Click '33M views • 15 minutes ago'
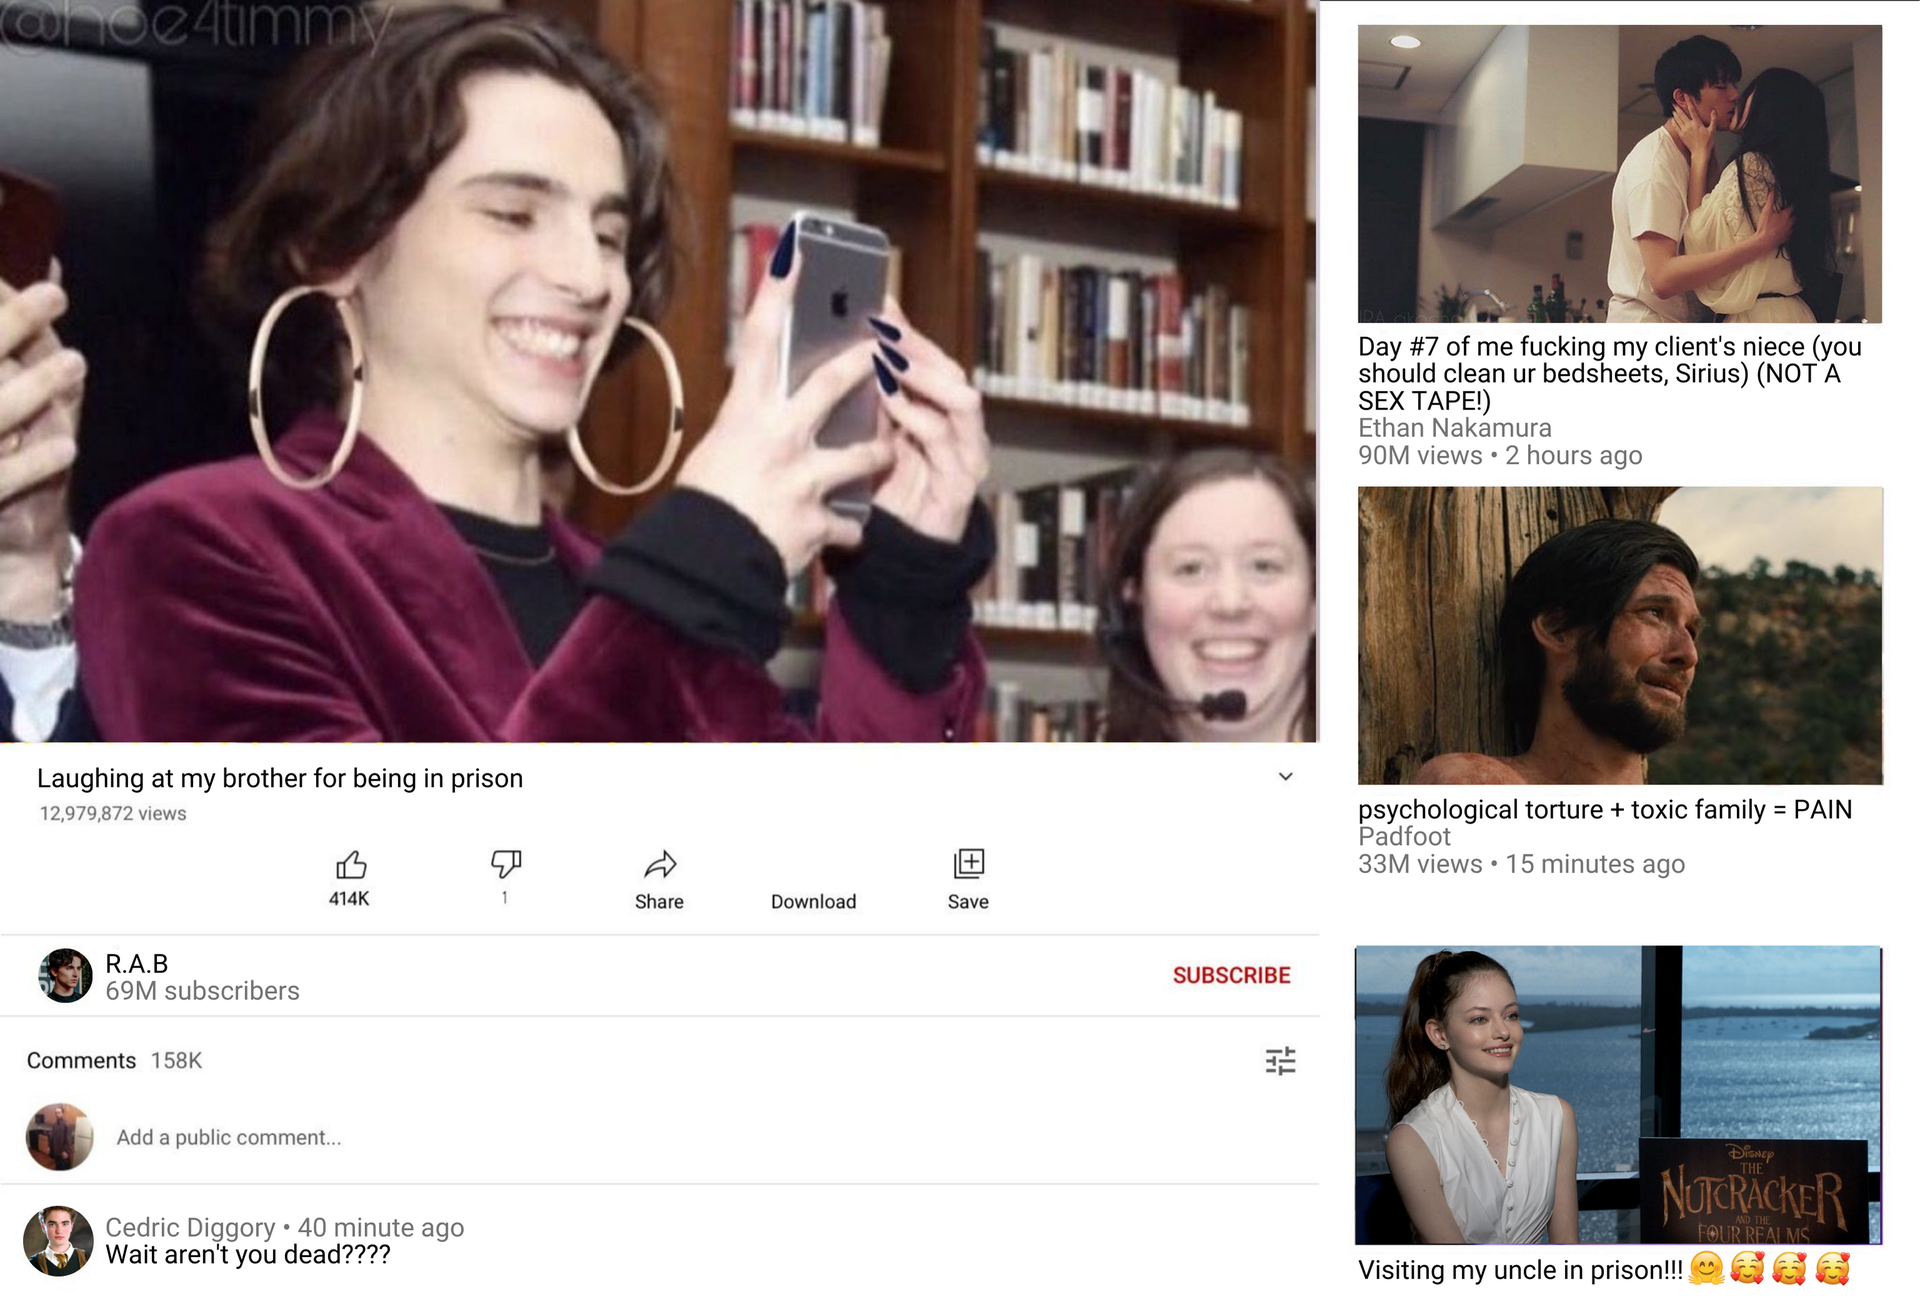Viewport: 1920px width, 1302px height. (x=1521, y=864)
